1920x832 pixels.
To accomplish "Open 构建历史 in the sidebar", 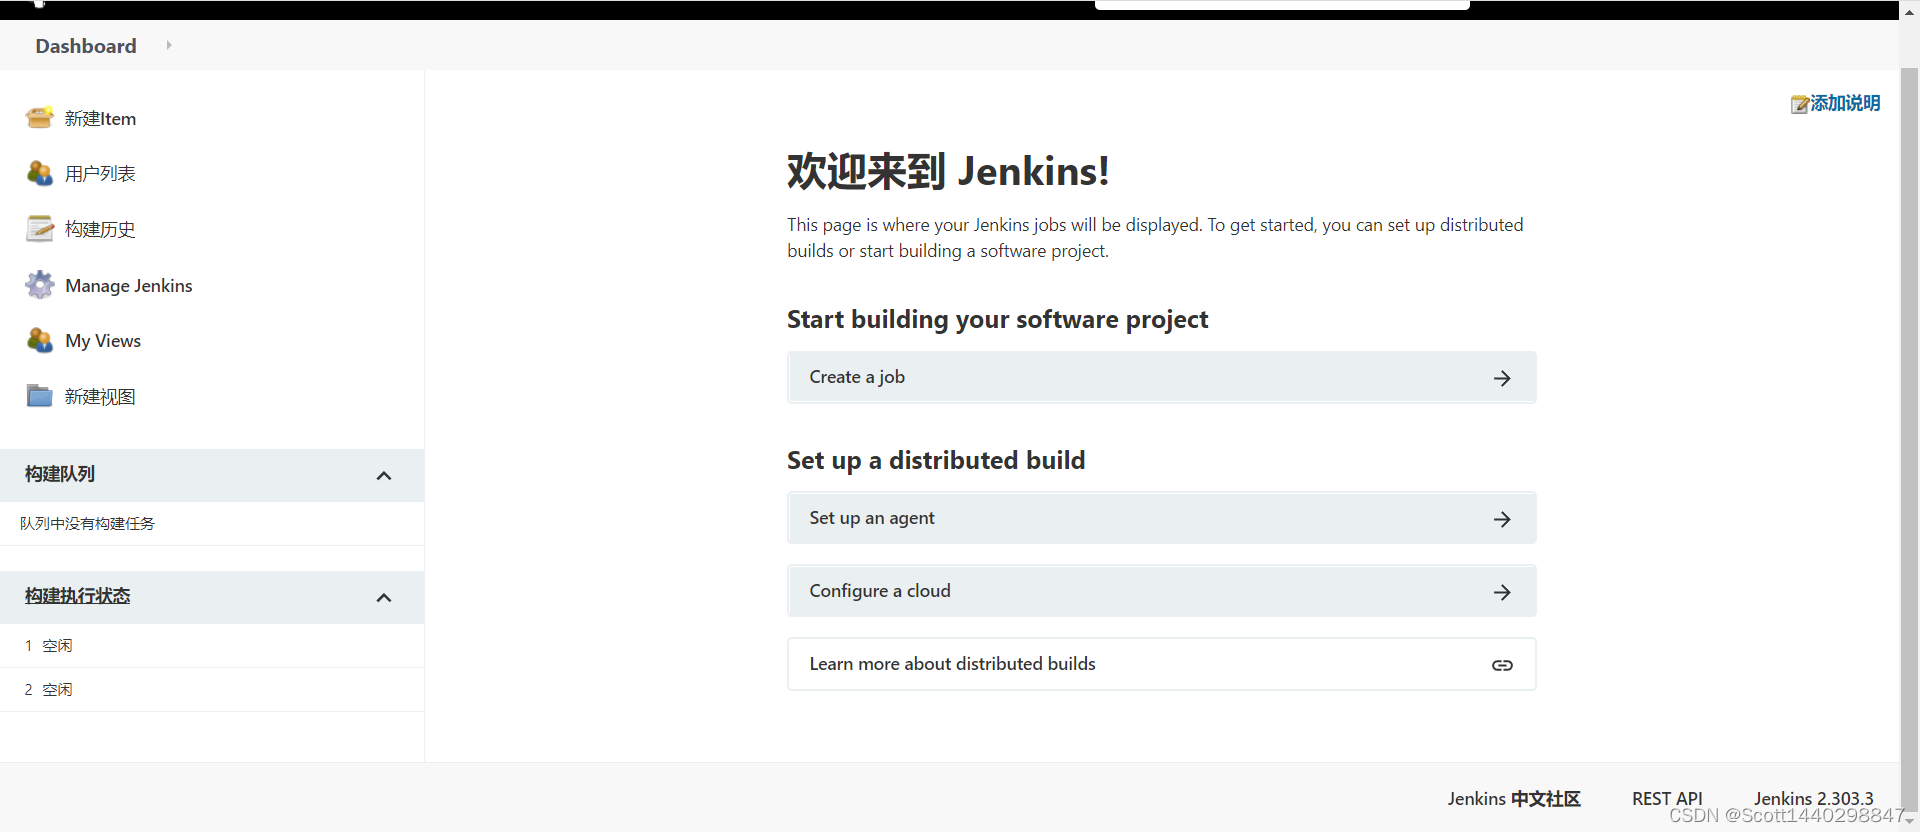I will click(x=100, y=229).
